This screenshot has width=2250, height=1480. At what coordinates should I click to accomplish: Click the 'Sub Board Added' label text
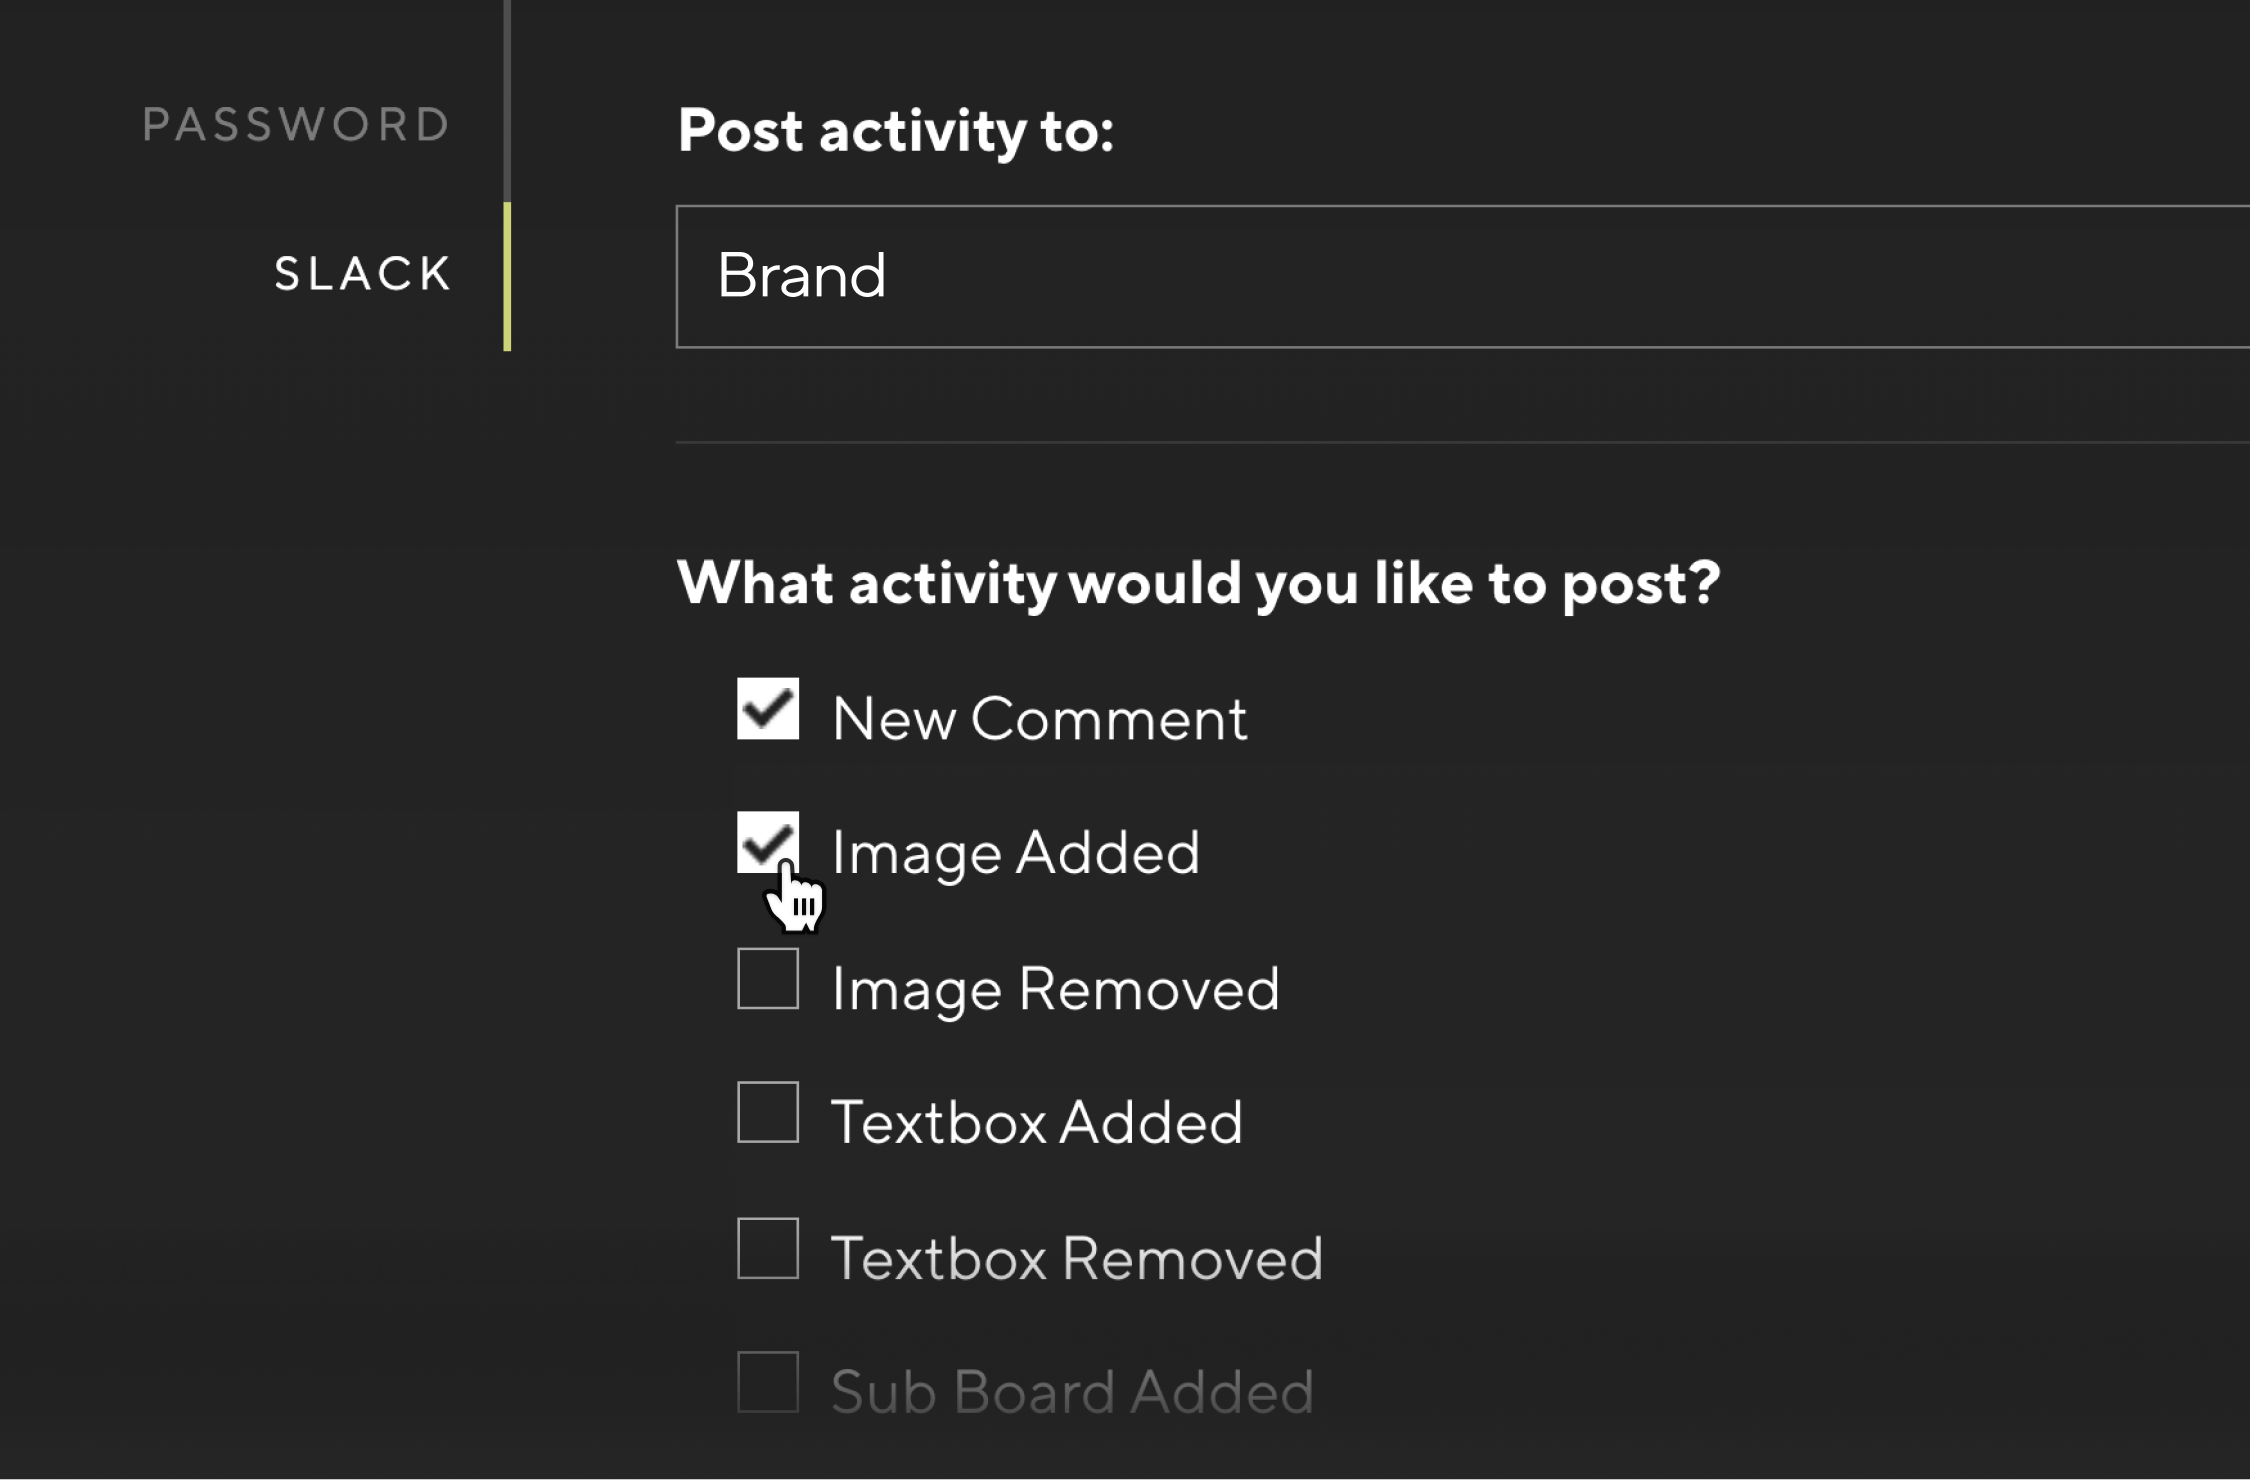coord(1073,1392)
